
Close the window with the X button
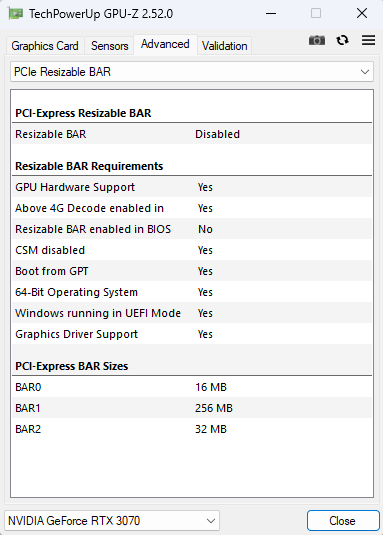(x=362, y=14)
